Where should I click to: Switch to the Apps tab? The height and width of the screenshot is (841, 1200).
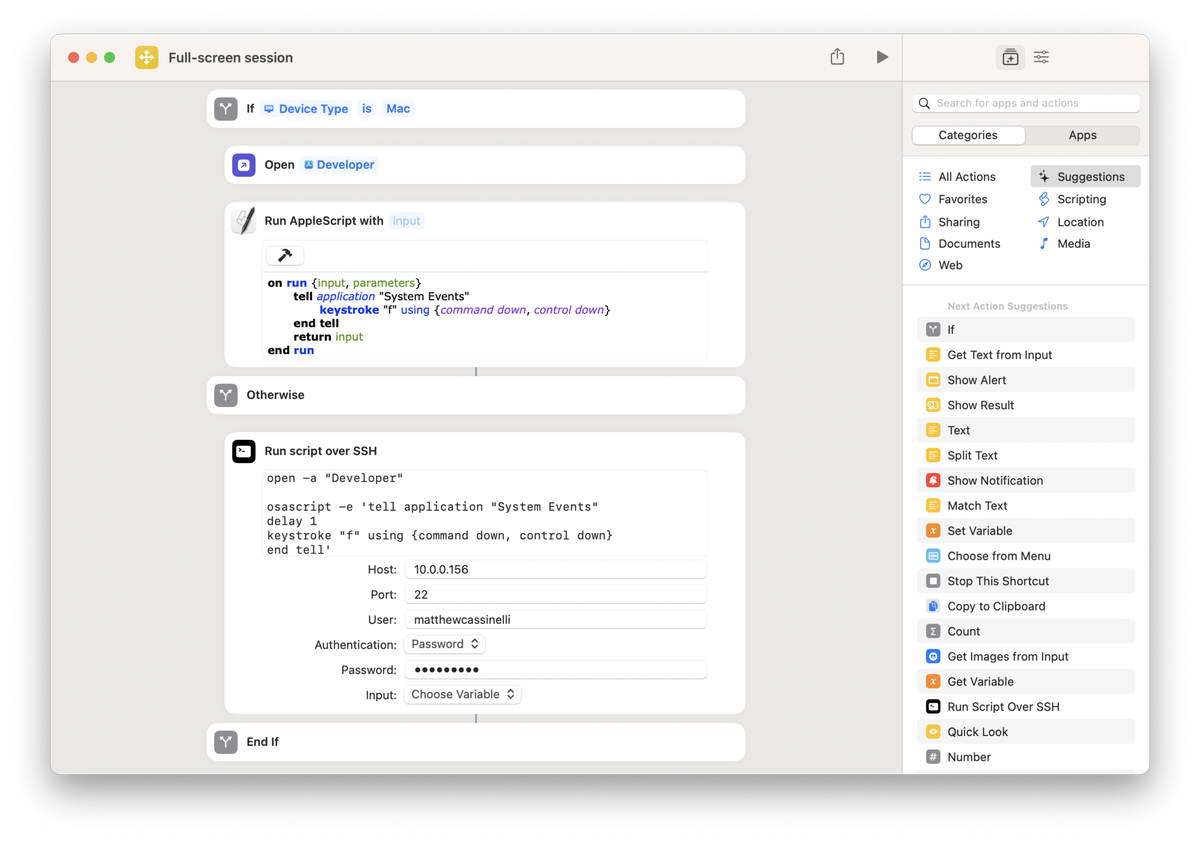1083,134
